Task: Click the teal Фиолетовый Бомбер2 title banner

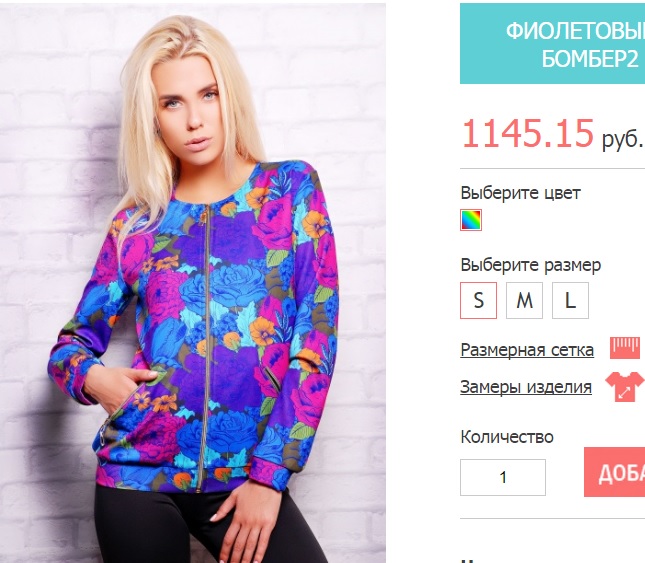Action: click(552, 44)
